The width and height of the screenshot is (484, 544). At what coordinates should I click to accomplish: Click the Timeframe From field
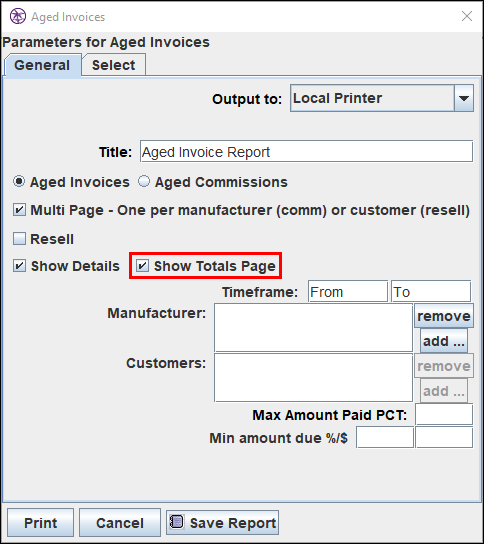tap(348, 291)
